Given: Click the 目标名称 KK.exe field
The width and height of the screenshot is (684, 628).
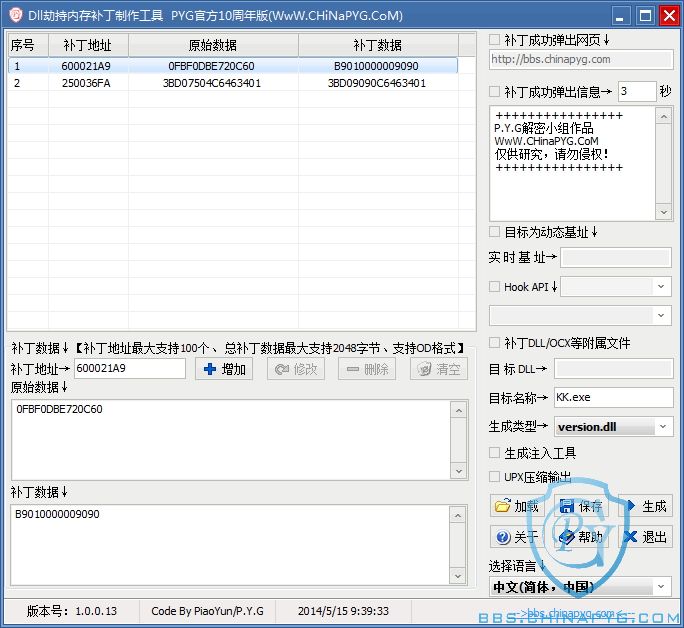Looking at the screenshot, I should point(614,397).
